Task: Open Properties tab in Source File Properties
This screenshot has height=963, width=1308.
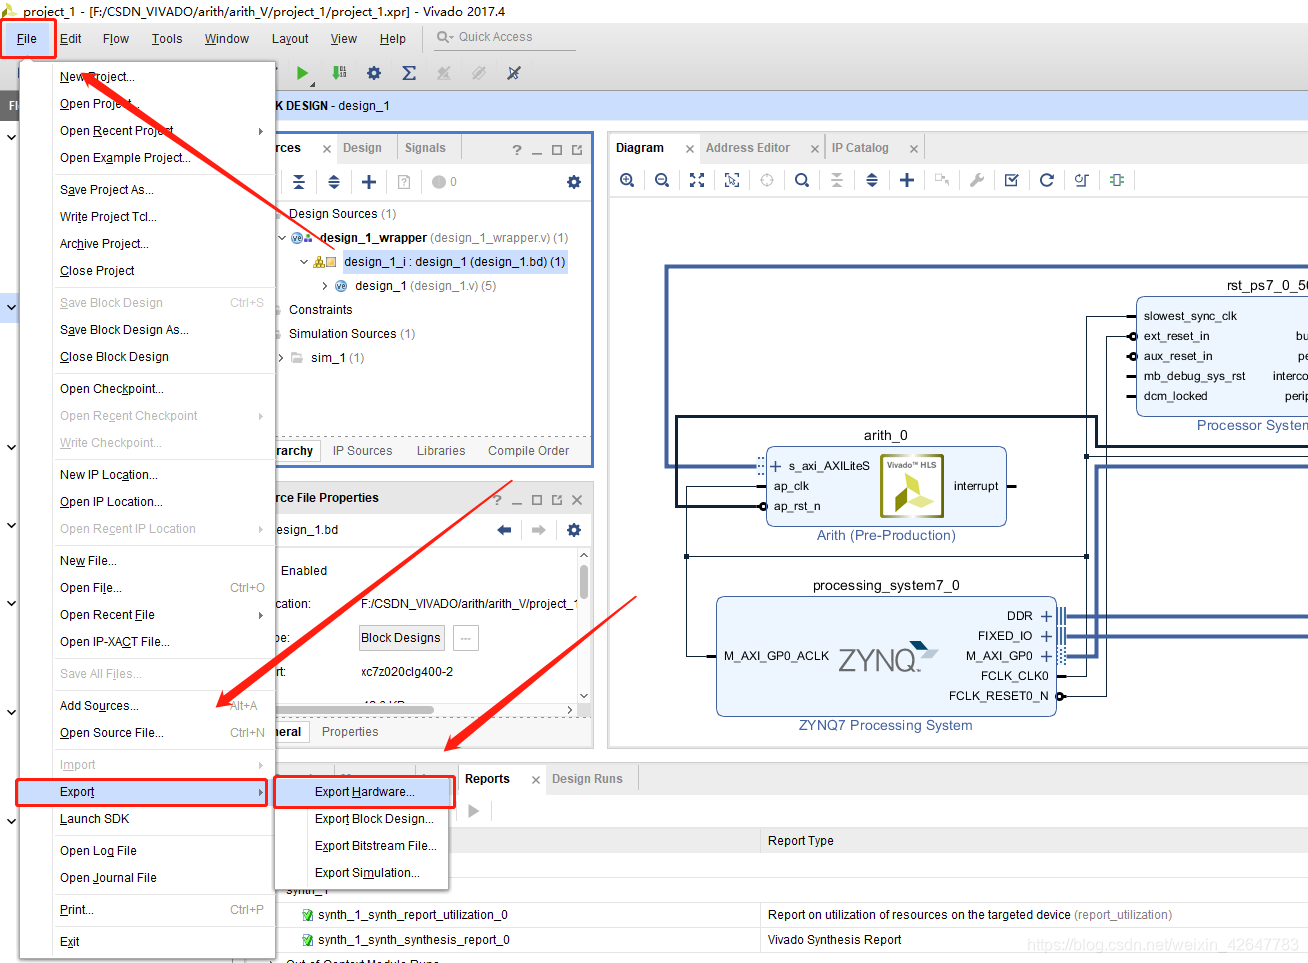Action: click(x=350, y=732)
